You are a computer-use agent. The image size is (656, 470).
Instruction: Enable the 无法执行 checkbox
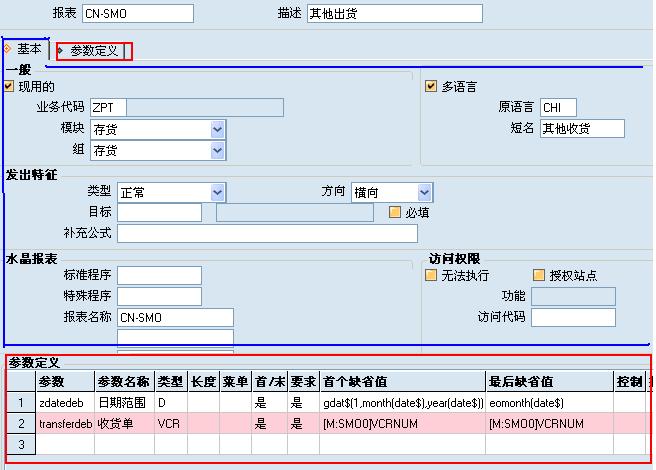pyautogui.click(x=431, y=275)
